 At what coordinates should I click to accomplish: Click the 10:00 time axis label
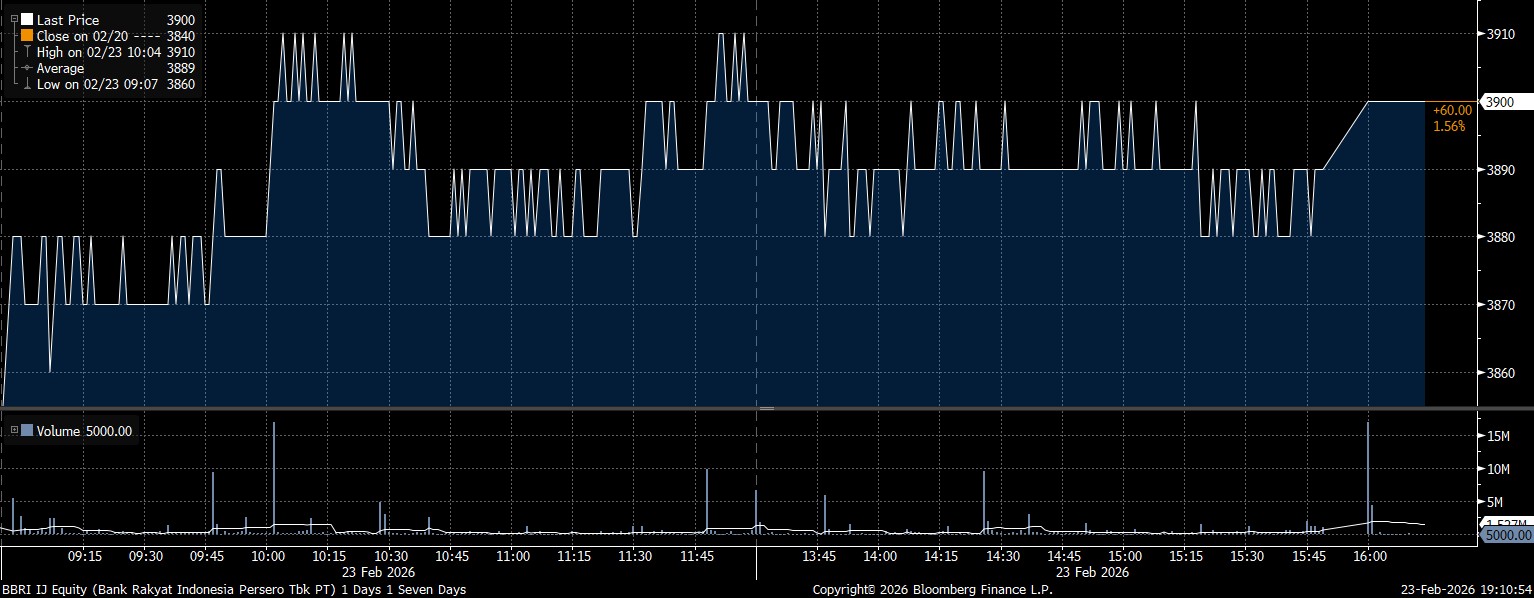tap(266, 555)
